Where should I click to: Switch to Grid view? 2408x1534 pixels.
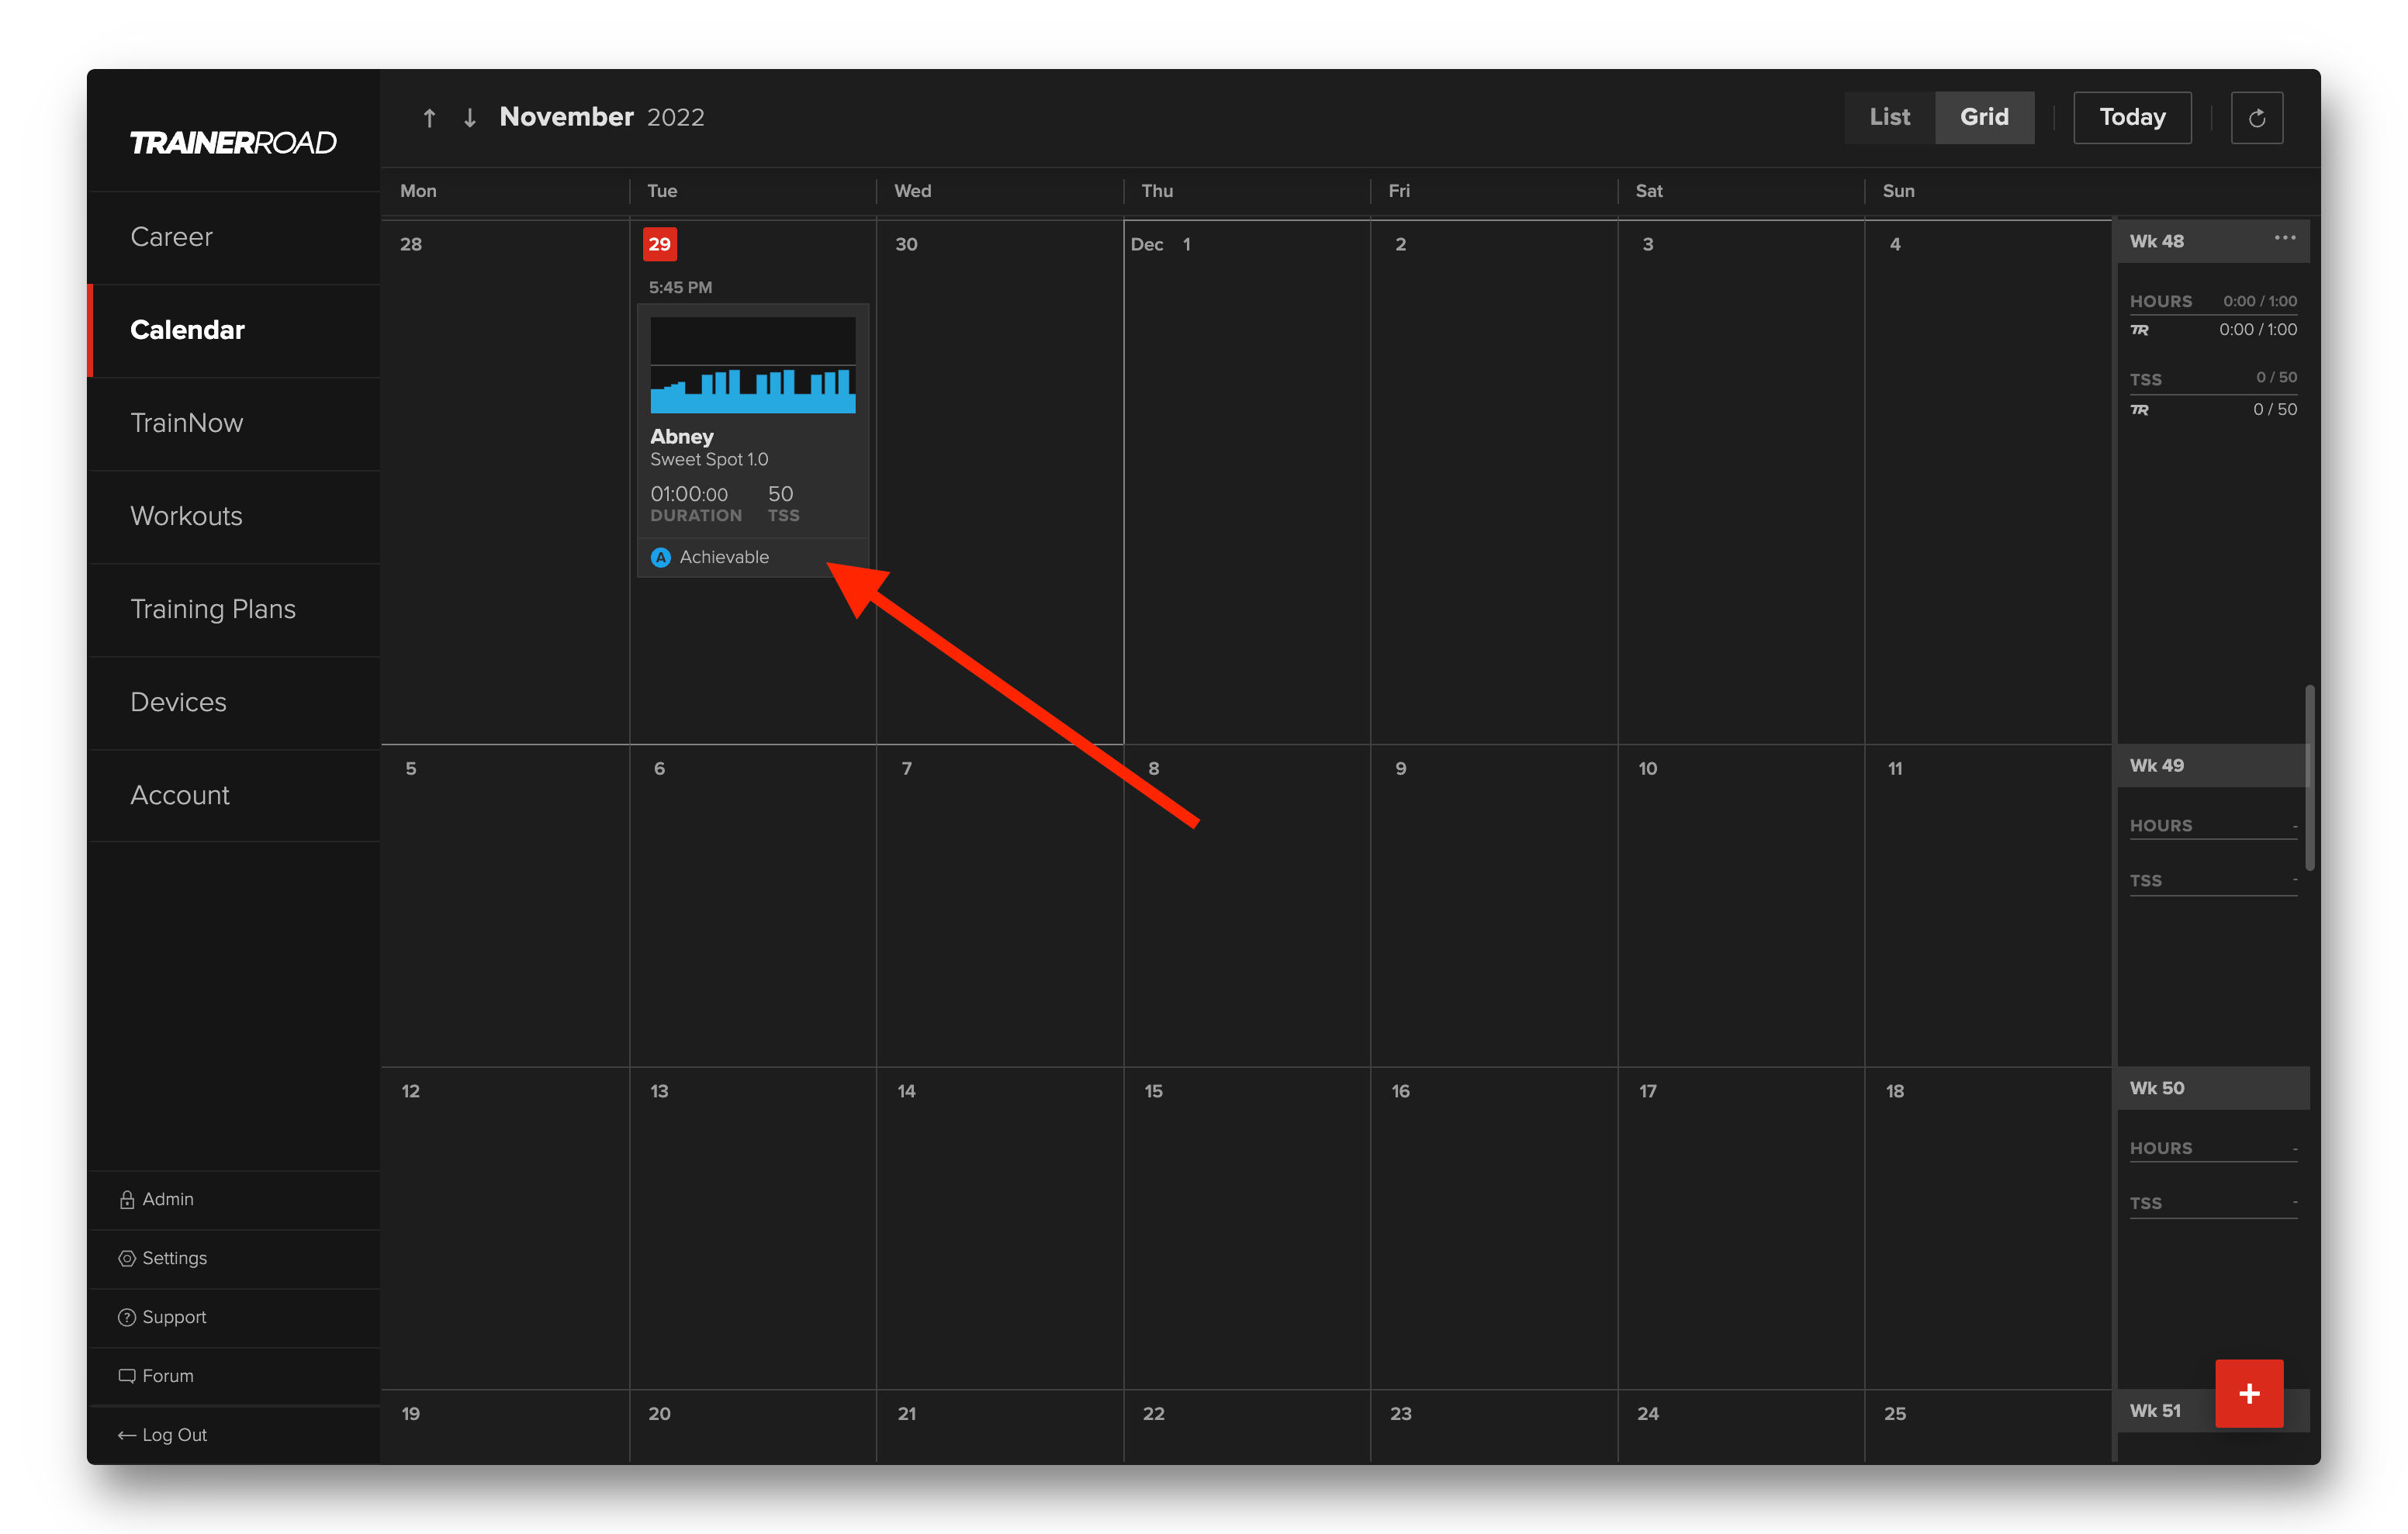tap(1984, 117)
